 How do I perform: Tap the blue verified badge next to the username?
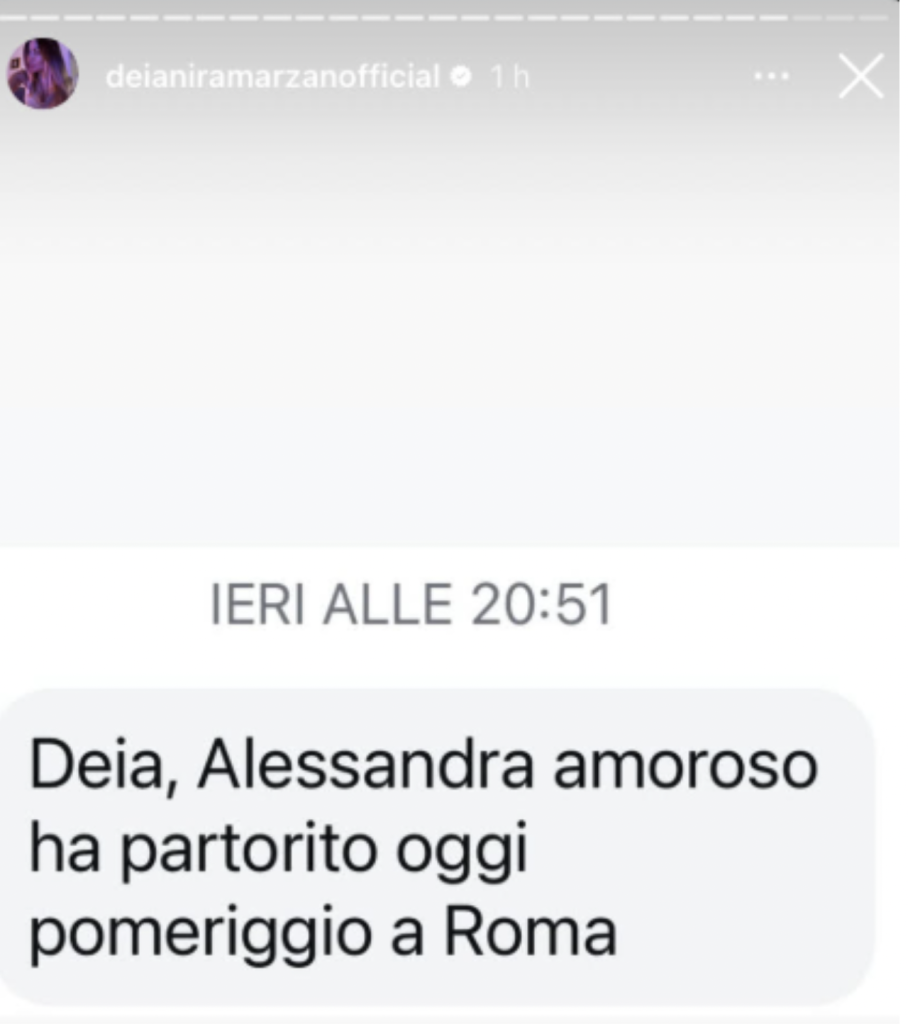(x=462, y=77)
